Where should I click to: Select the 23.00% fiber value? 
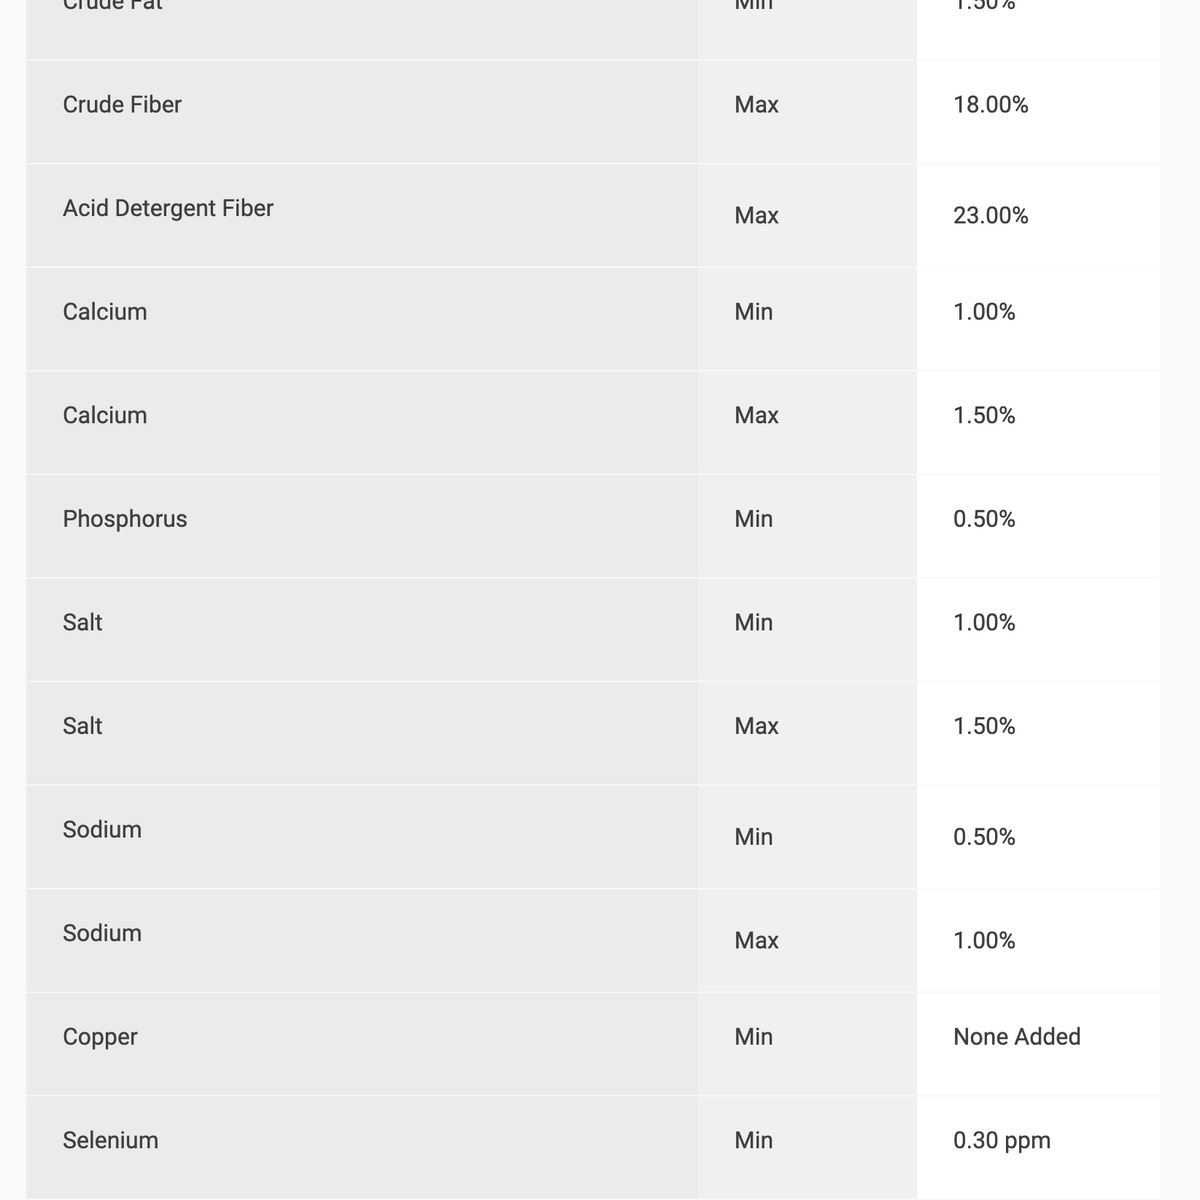pyautogui.click(x=990, y=215)
